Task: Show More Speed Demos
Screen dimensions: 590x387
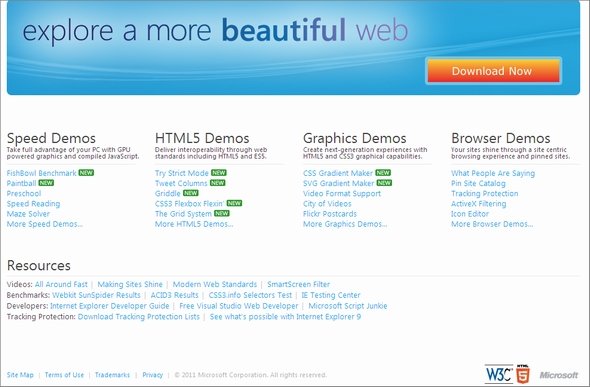Action: pyautogui.click(x=45, y=224)
